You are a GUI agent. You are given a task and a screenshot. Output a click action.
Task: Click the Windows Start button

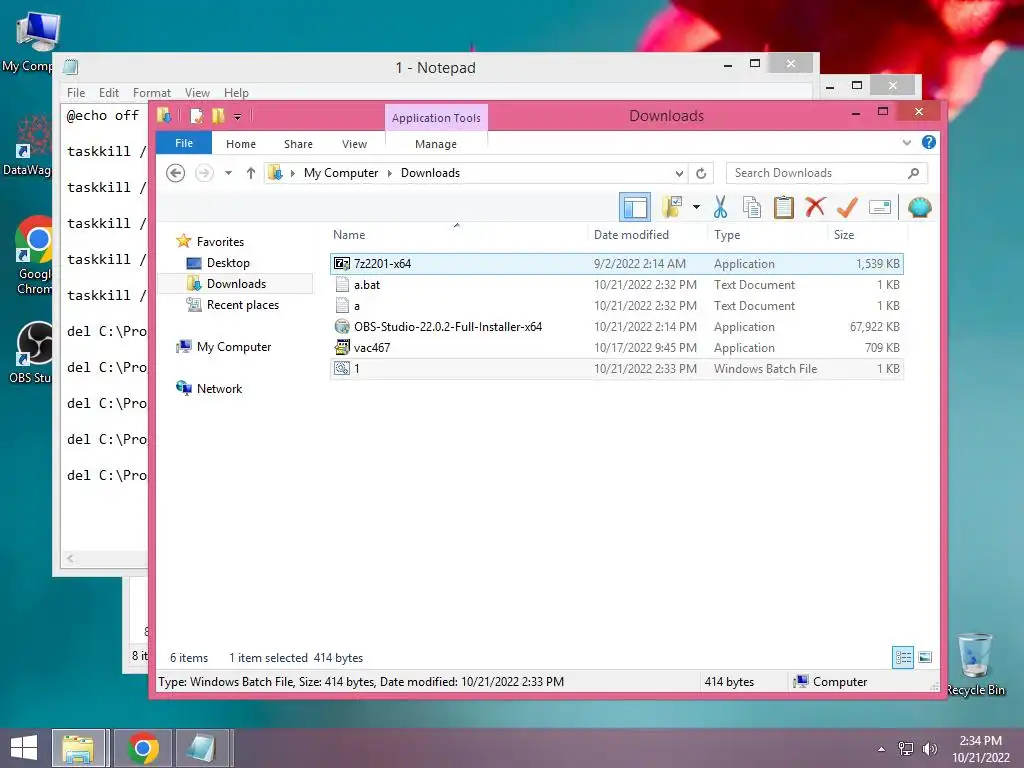(24, 748)
